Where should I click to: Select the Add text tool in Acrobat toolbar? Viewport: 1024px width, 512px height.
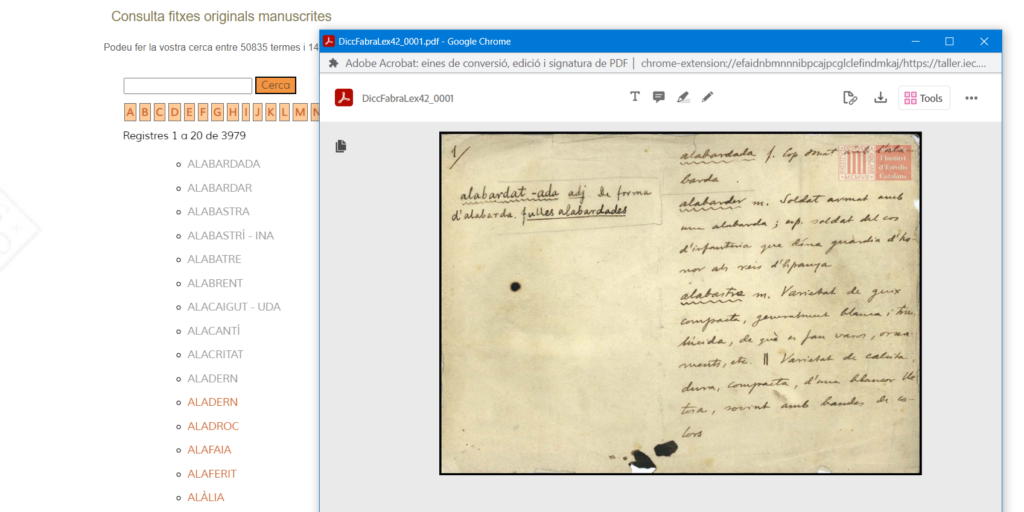pos(635,97)
